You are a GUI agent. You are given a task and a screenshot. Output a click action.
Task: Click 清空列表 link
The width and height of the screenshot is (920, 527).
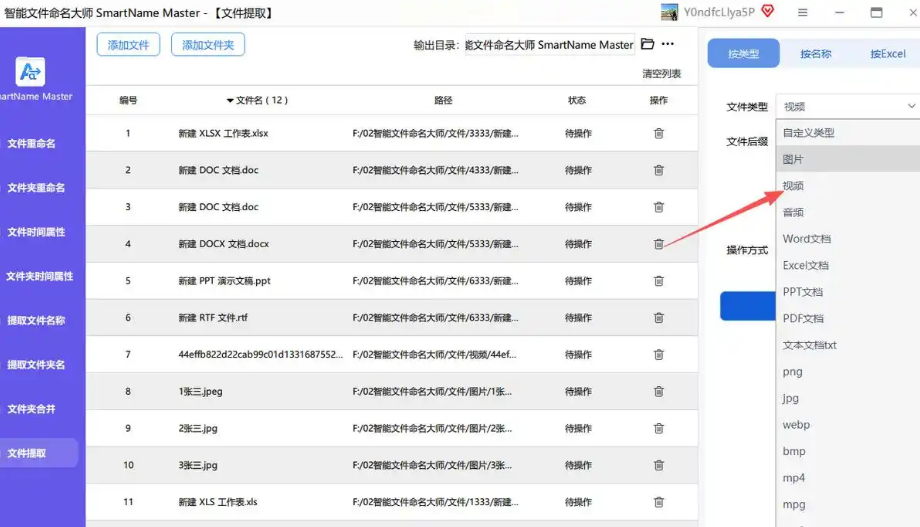coord(661,73)
